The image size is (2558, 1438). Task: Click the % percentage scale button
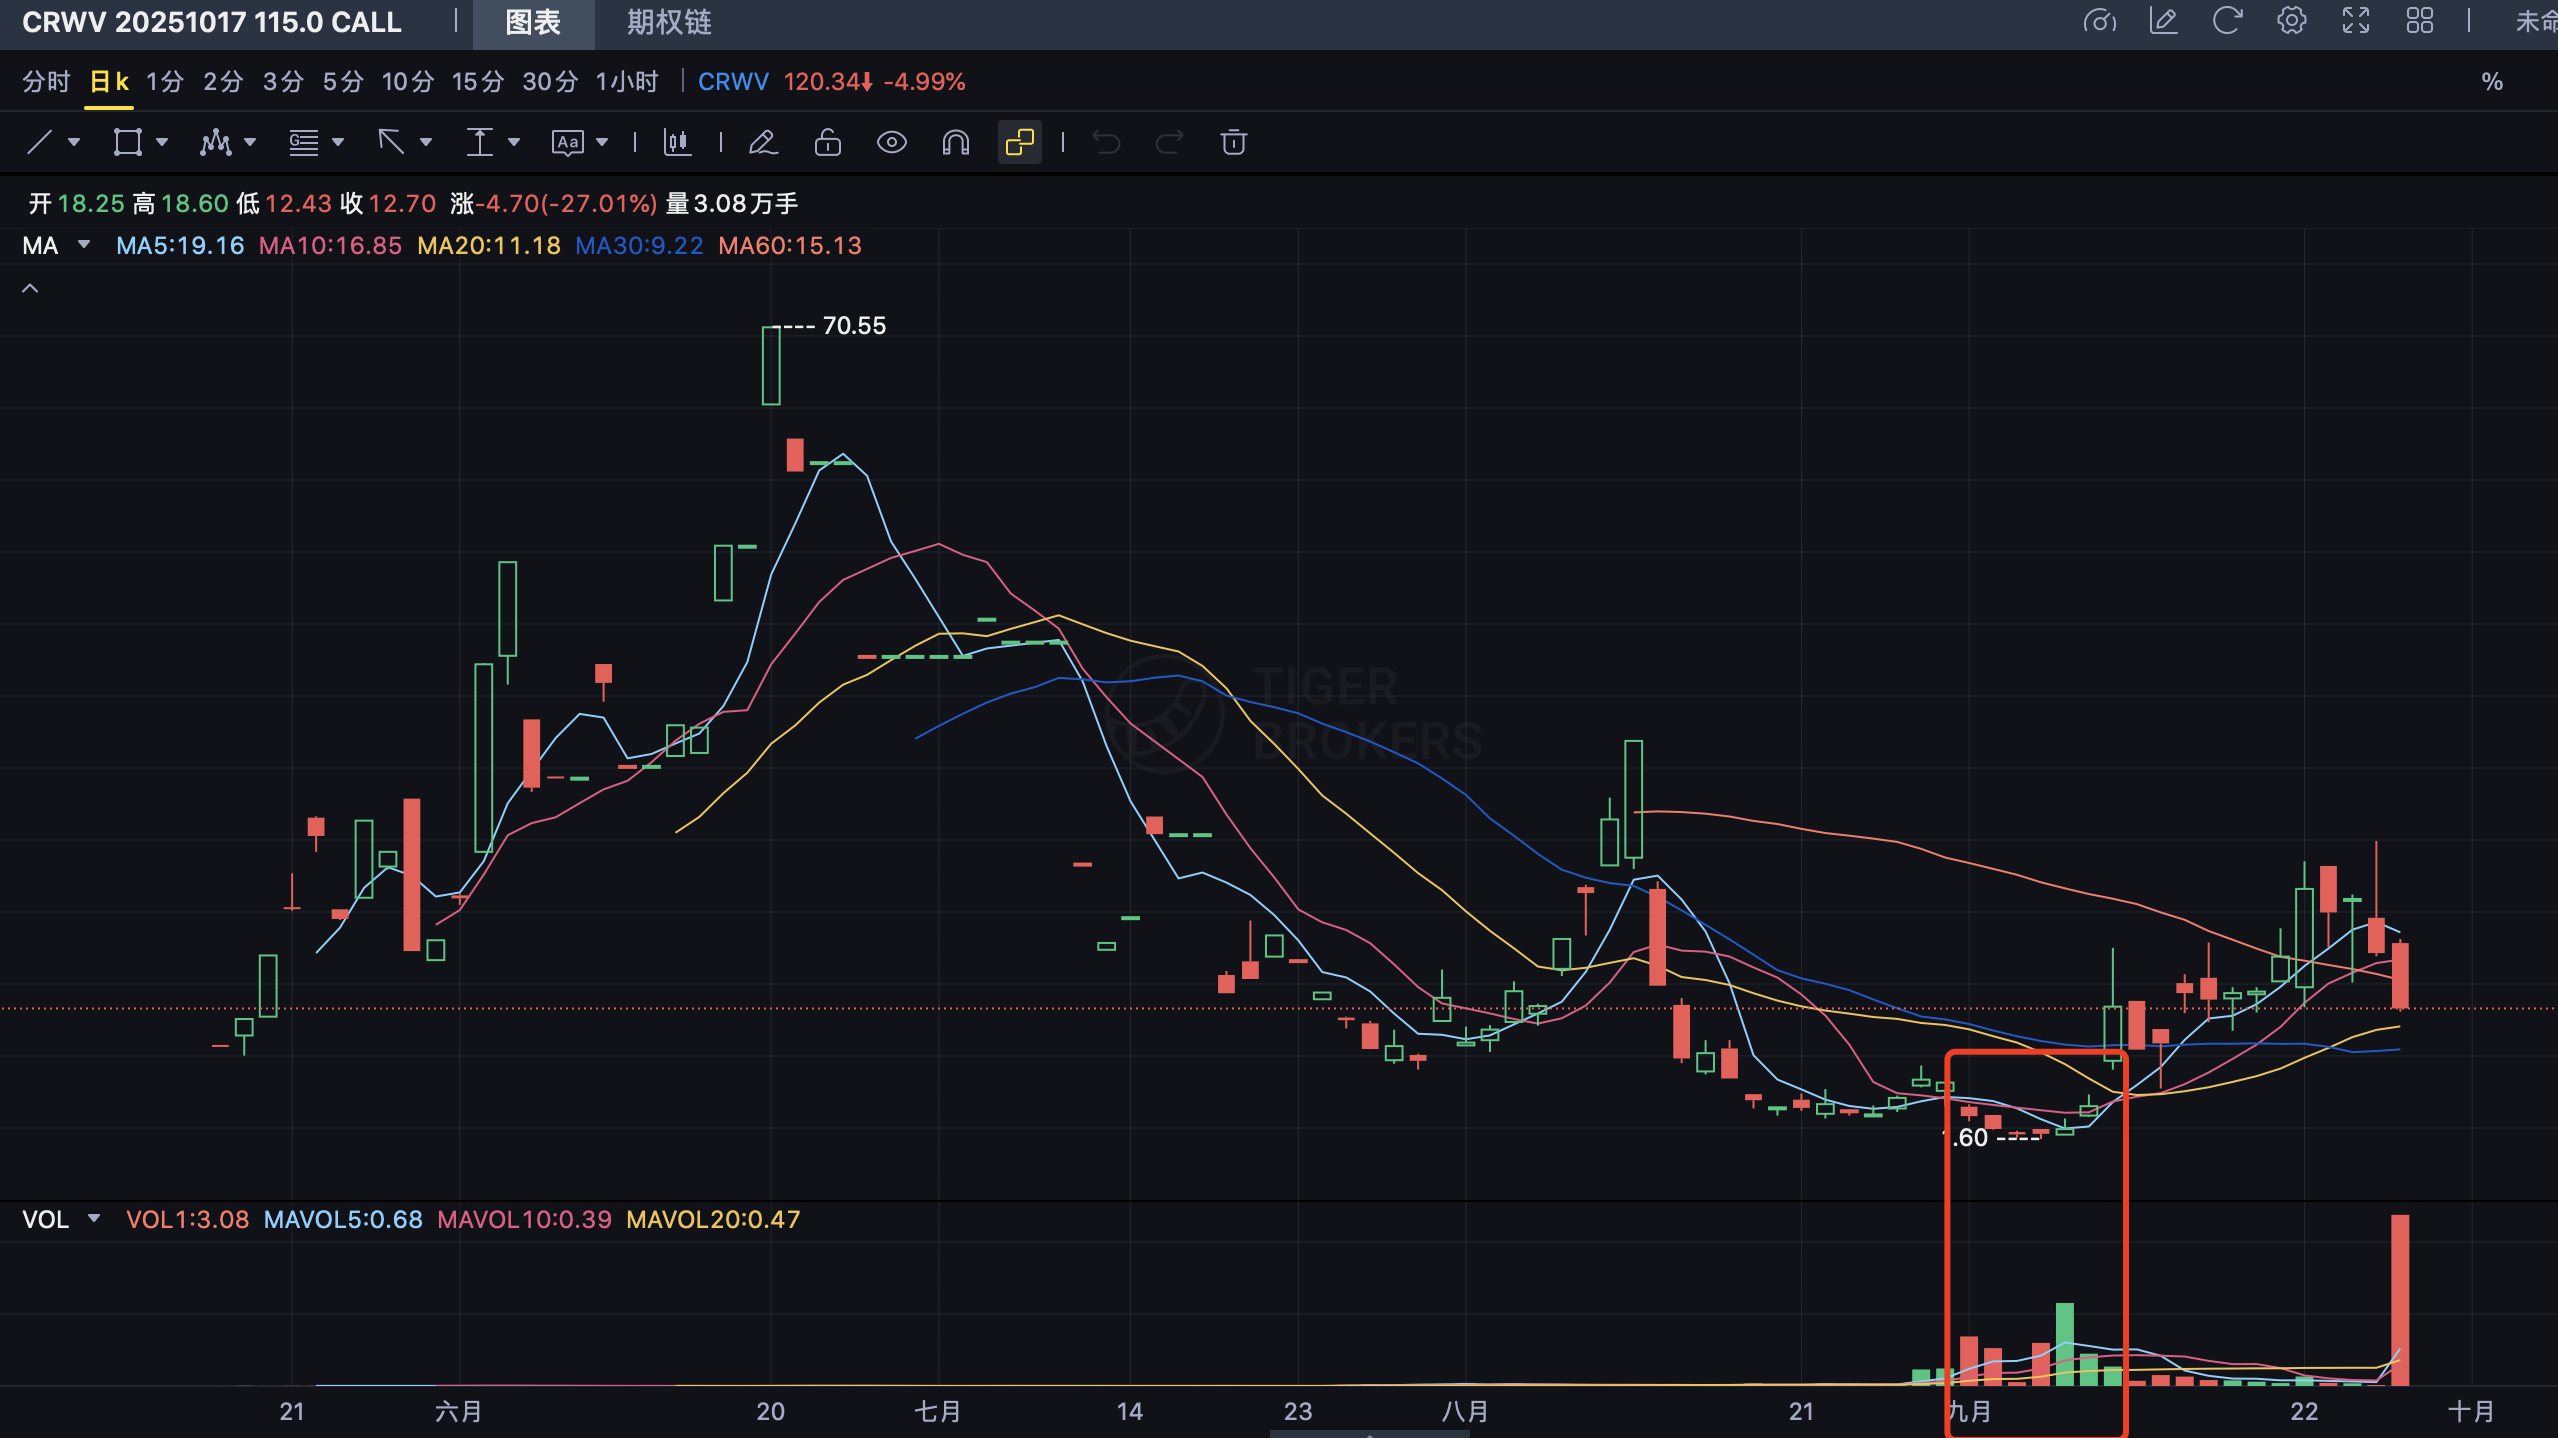point(2491,82)
